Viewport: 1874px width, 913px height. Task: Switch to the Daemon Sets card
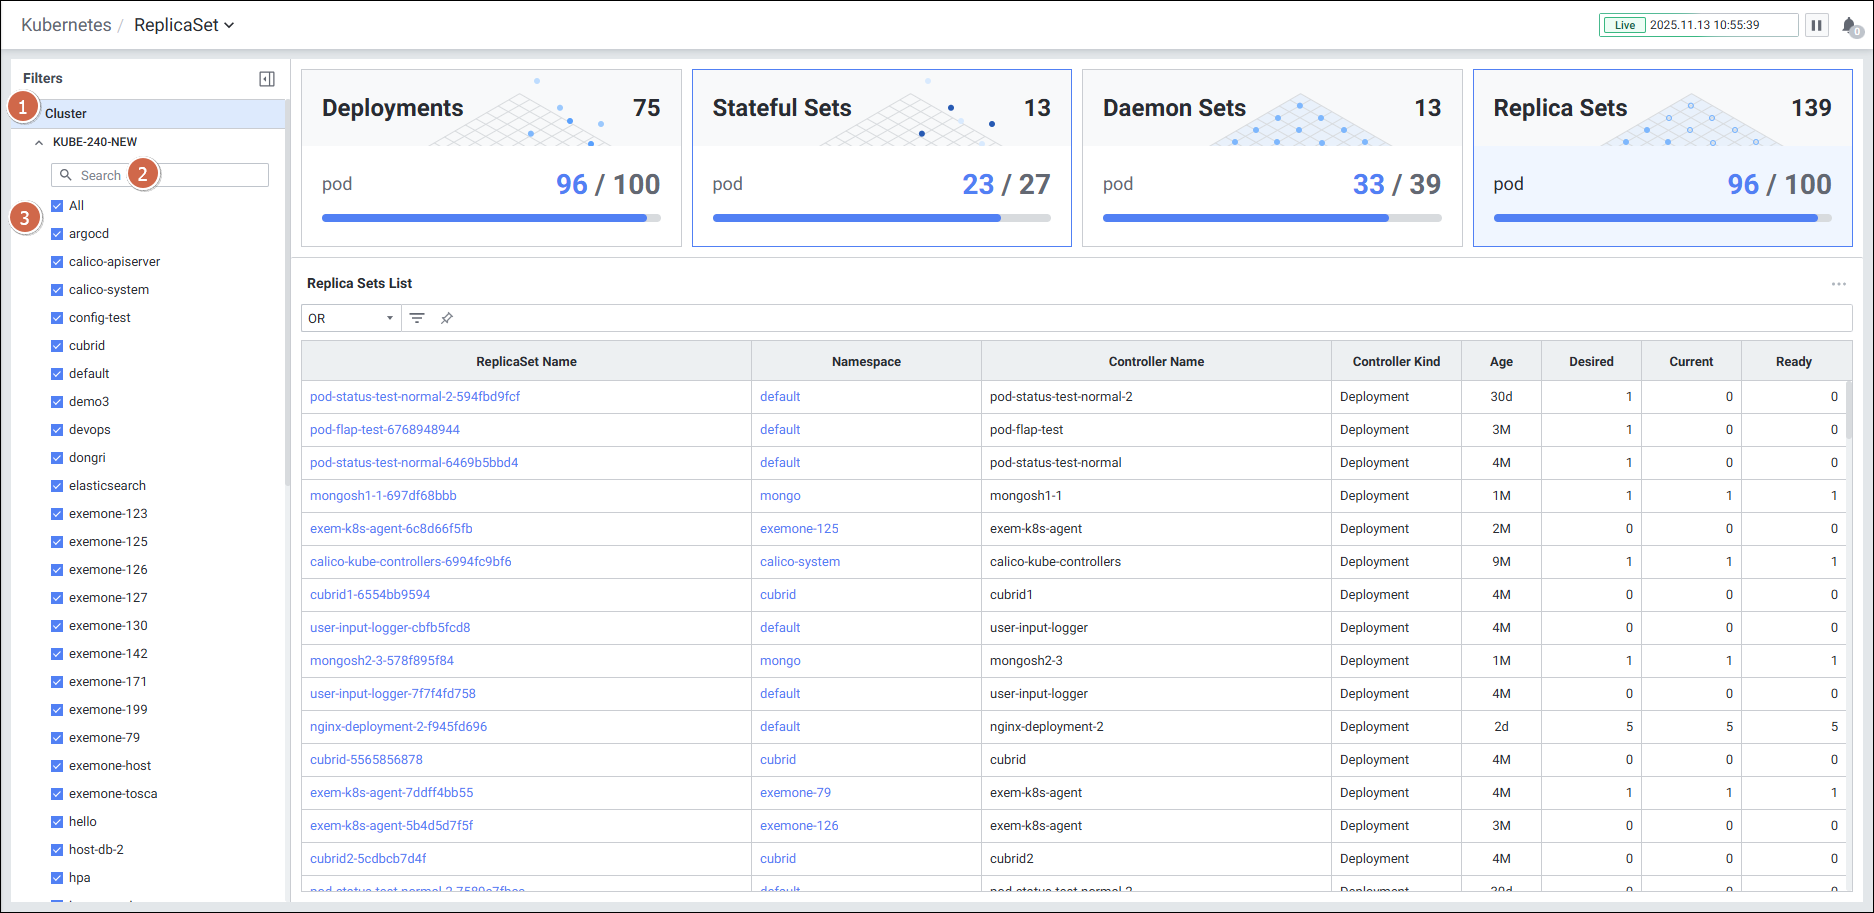tap(1271, 158)
